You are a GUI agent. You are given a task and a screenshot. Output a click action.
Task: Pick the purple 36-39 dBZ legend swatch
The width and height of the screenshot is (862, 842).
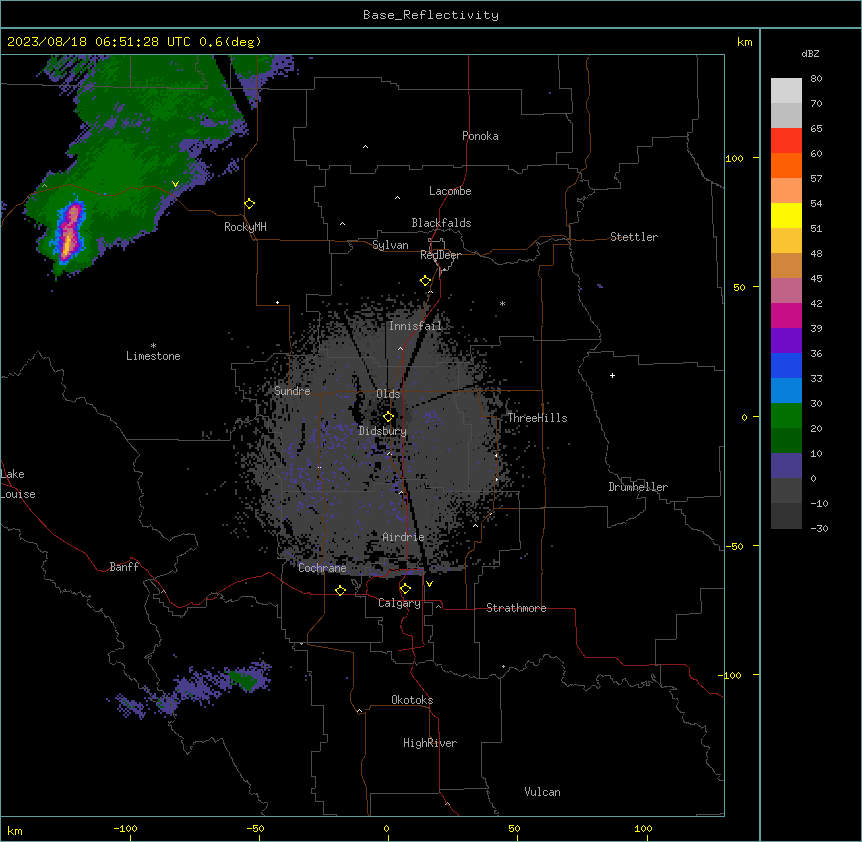(x=786, y=341)
